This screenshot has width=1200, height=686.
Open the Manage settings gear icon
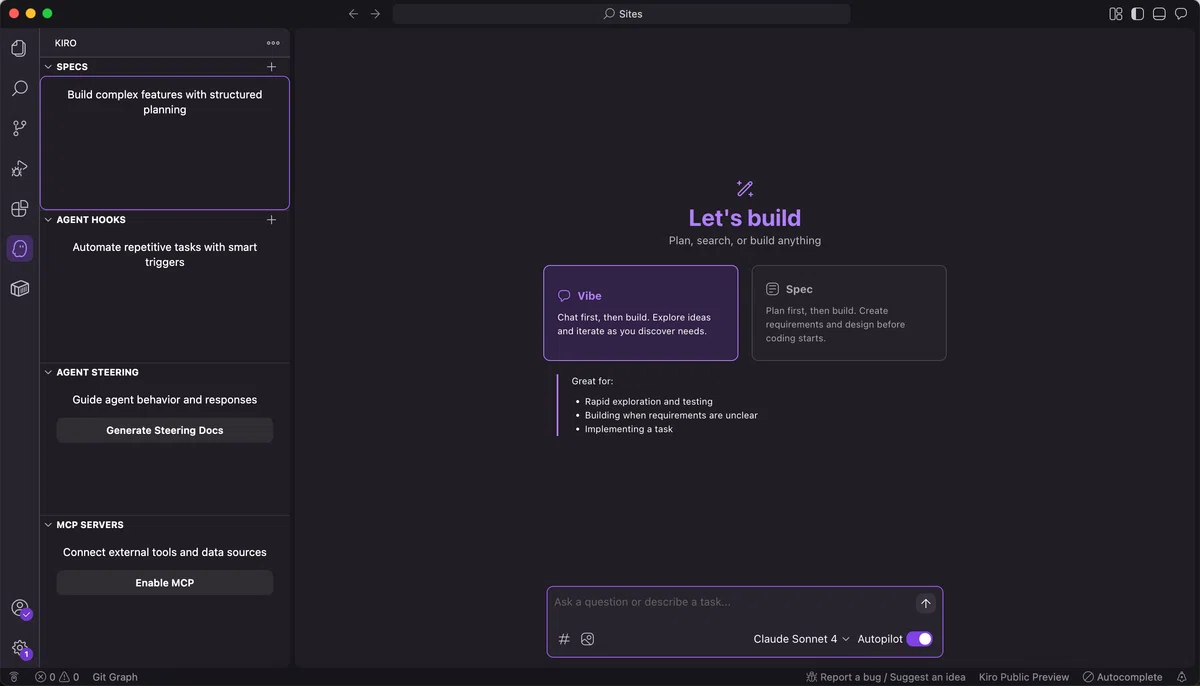coord(19,648)
